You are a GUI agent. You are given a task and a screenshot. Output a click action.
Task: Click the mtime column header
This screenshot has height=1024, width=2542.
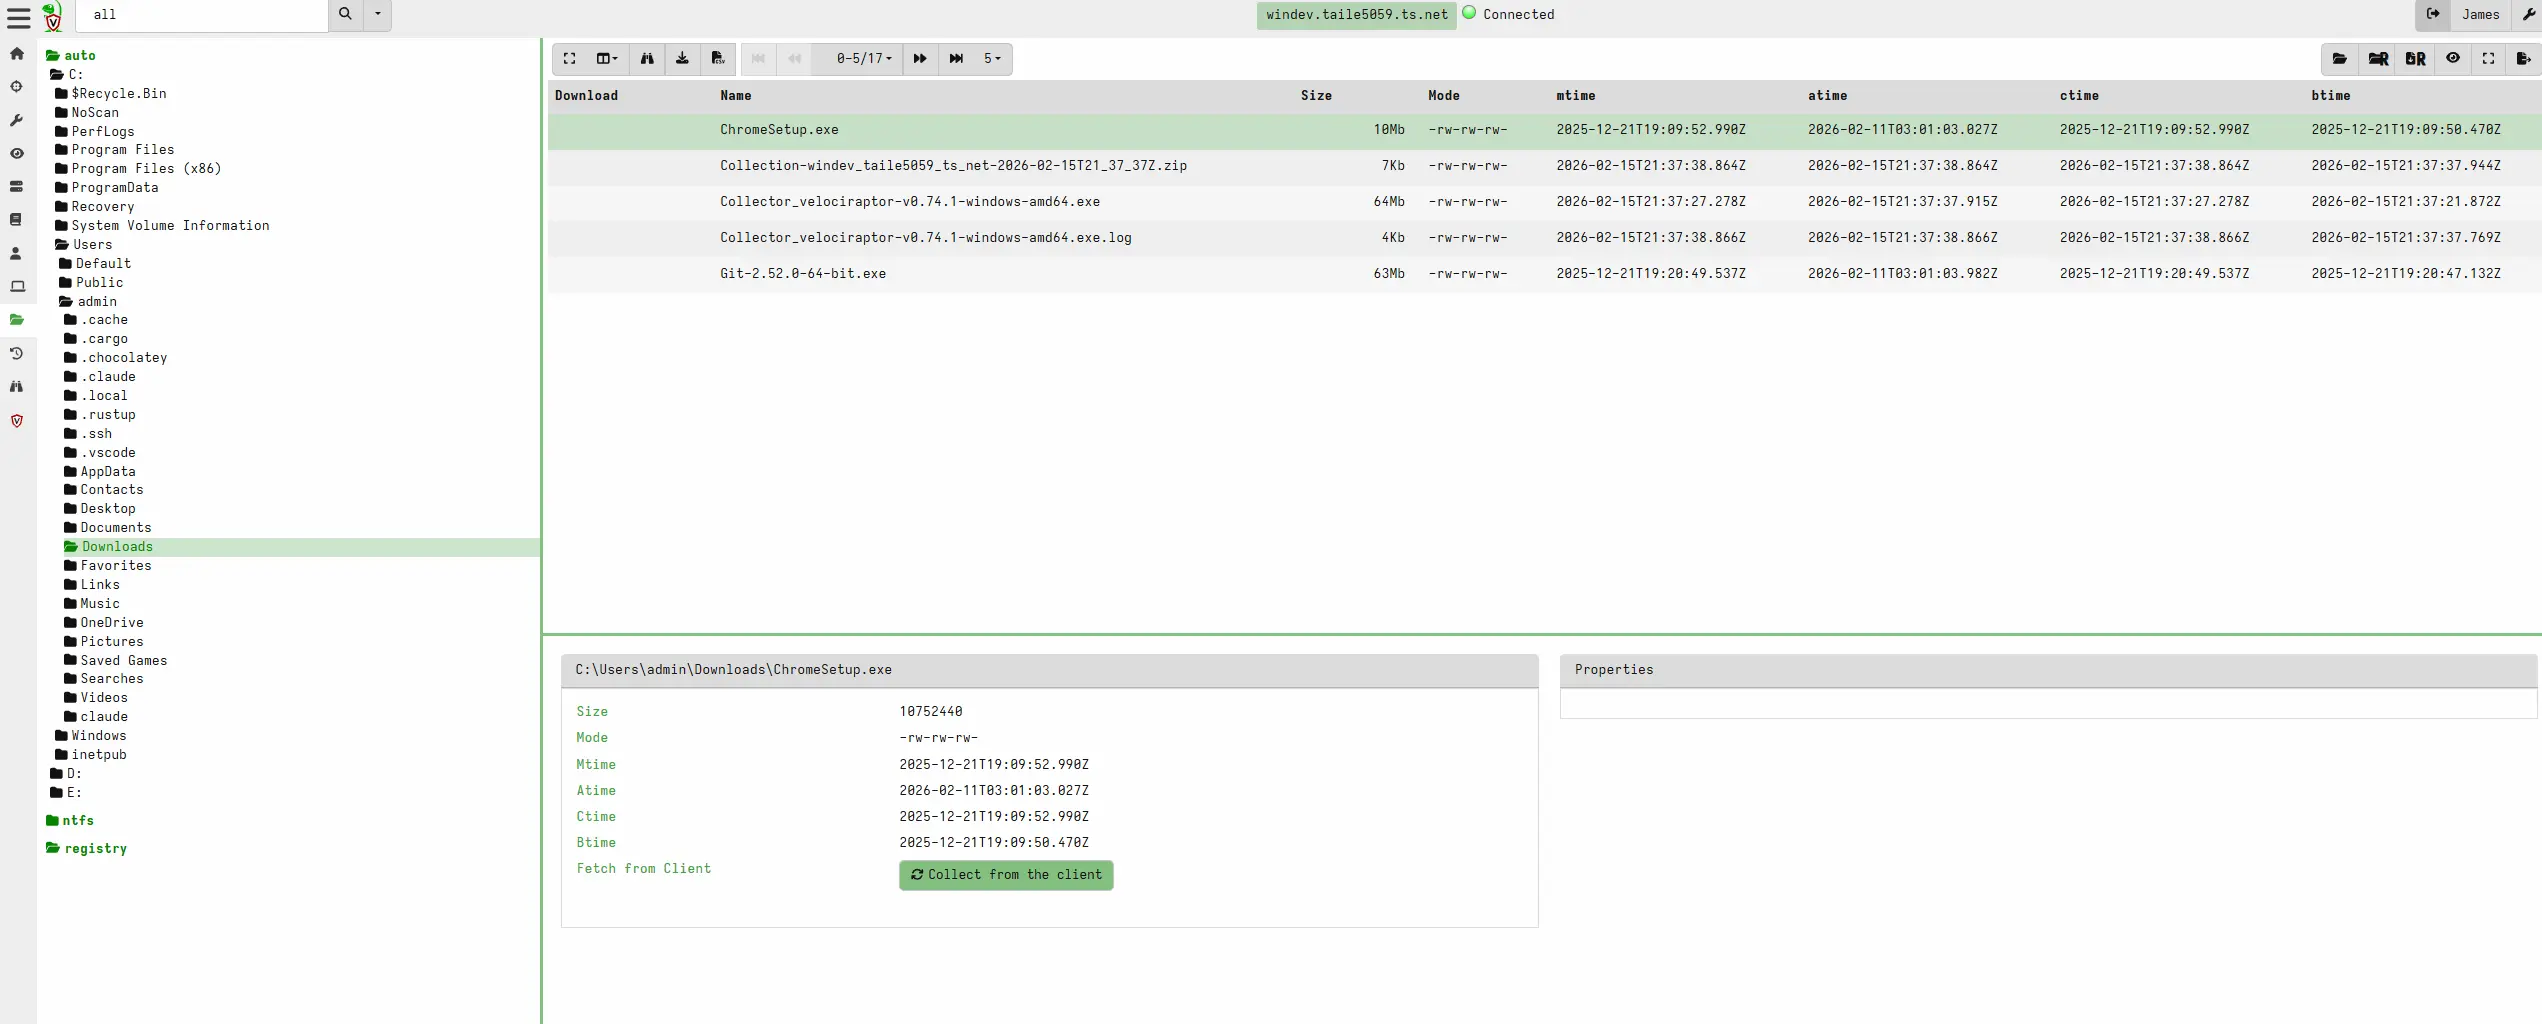pyautogui.click(x=1576, y=96)
